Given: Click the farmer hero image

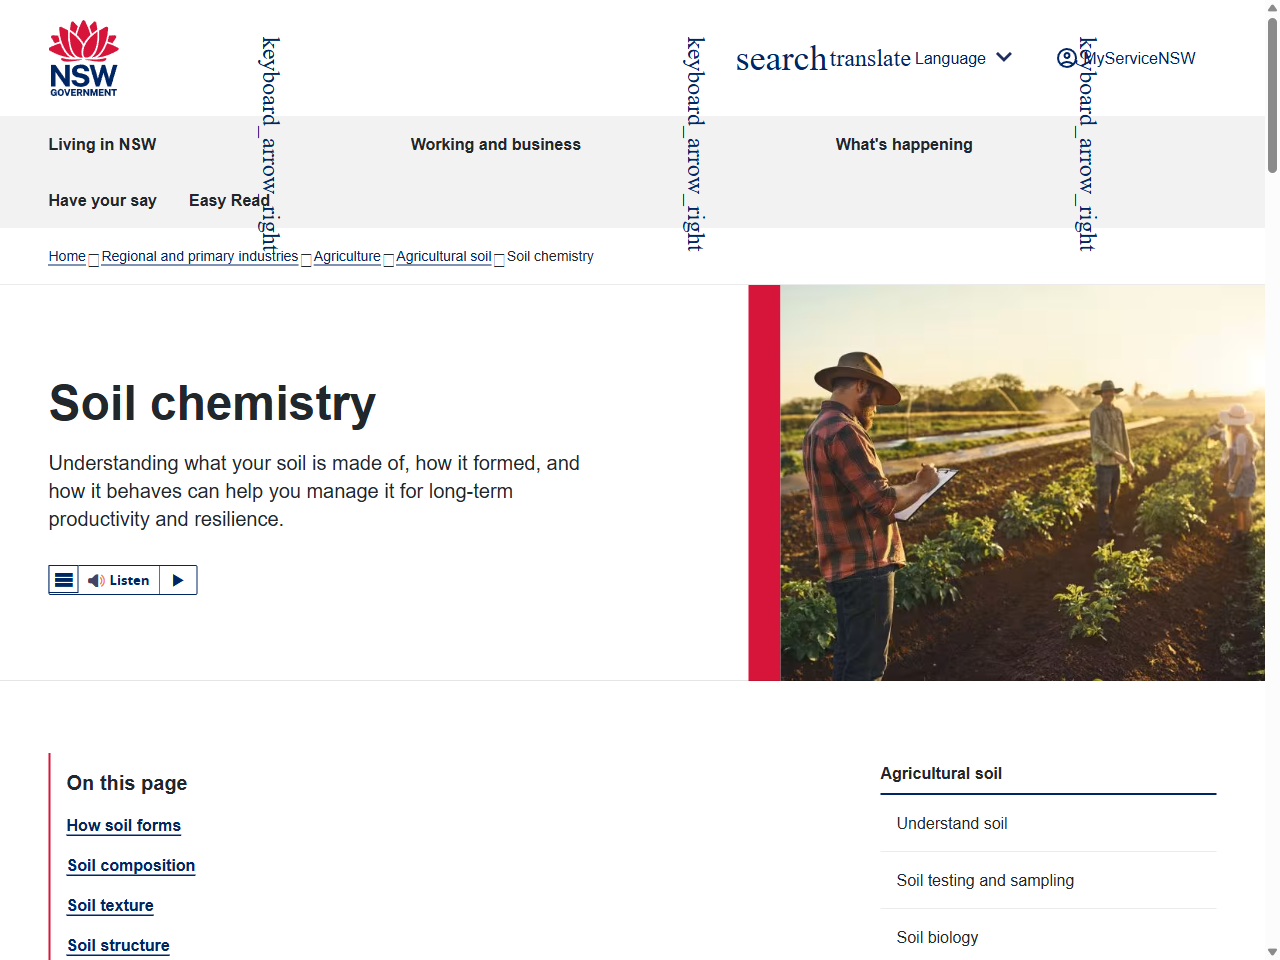Looking at the screenshot, I should point(1020,482).
